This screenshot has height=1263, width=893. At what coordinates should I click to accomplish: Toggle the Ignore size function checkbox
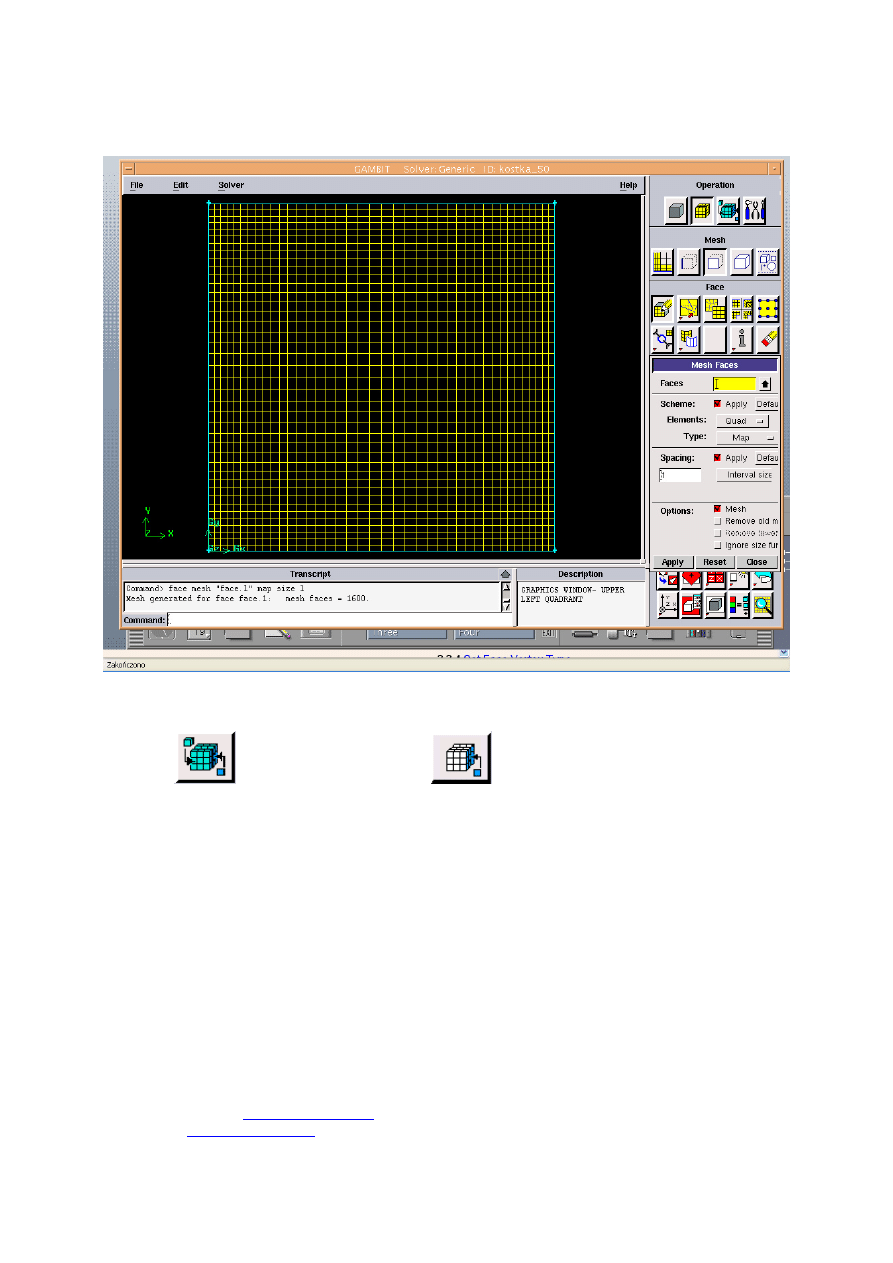click(717, 544)
